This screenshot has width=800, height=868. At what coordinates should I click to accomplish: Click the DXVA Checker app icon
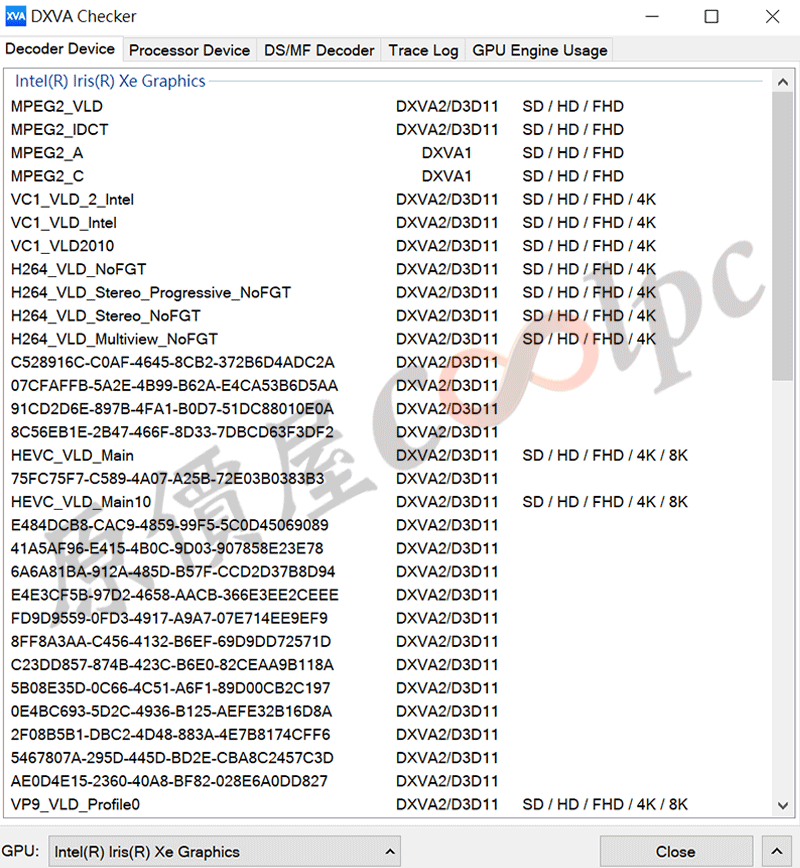point(16,17)
